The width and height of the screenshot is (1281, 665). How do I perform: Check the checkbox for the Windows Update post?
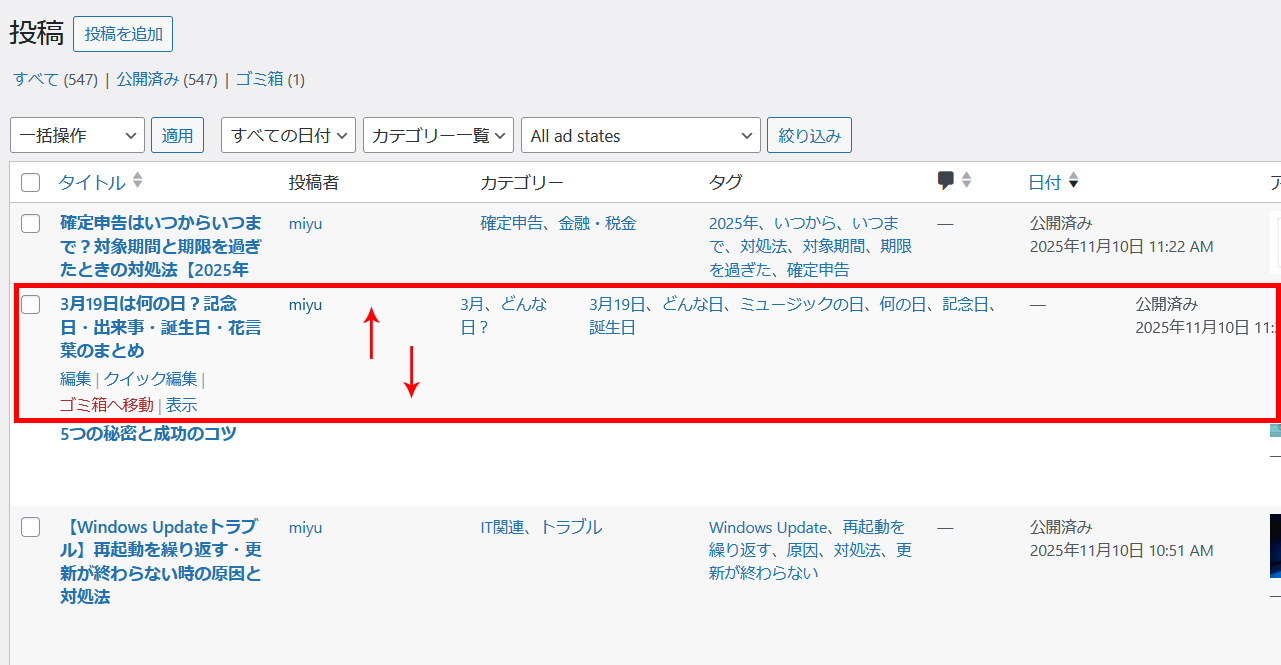click(30, 527)
